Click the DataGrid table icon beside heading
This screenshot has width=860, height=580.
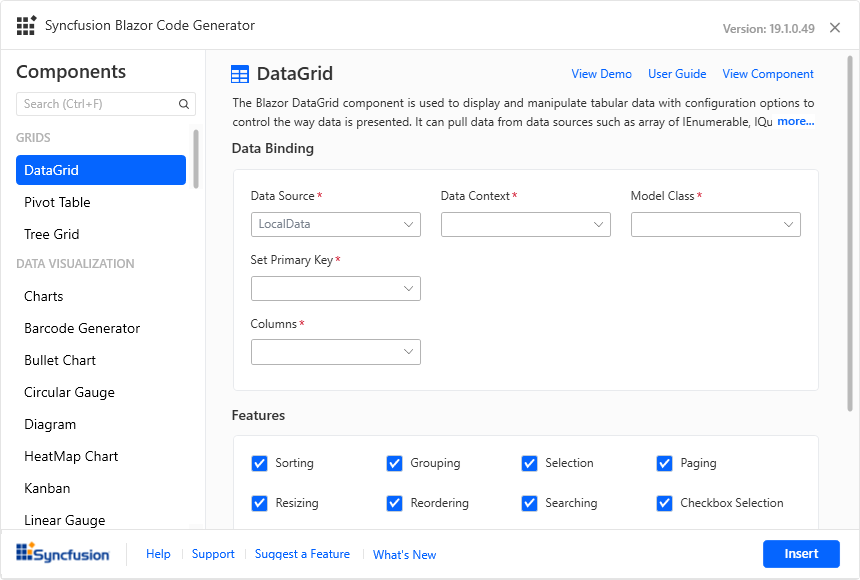(240, 74)
